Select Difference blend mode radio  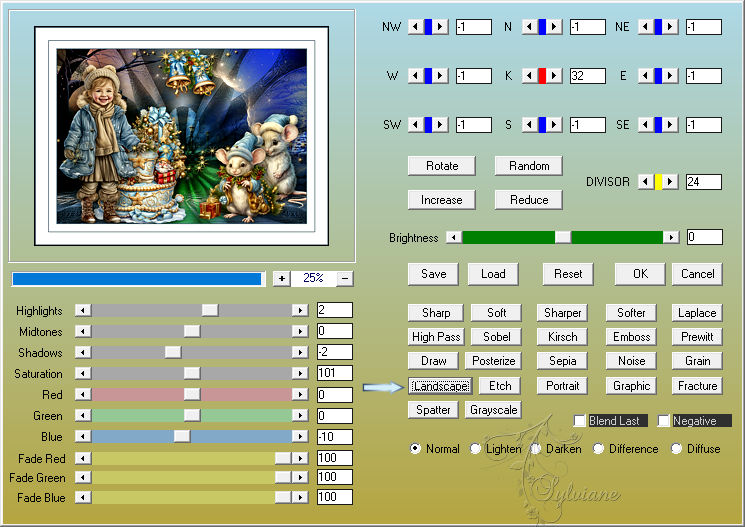tap(599, 449)
